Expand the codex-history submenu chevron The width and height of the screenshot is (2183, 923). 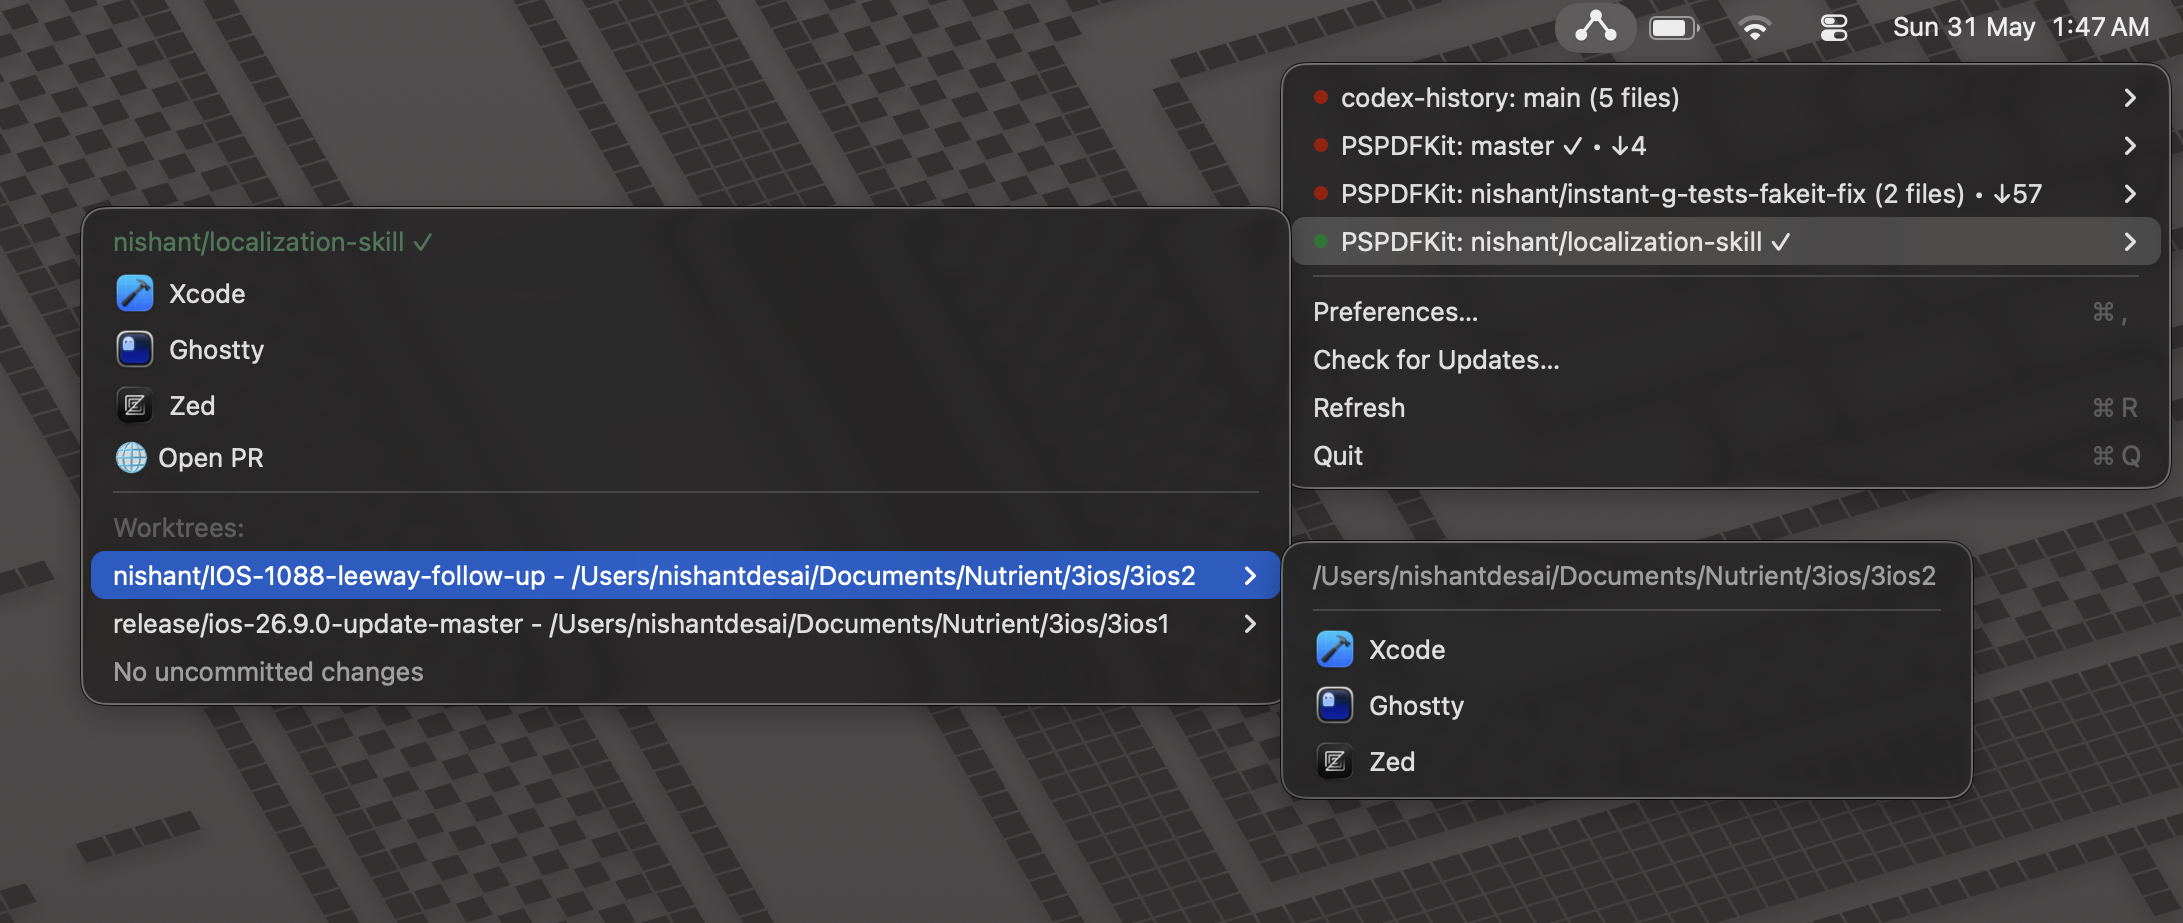point(2130,98)
